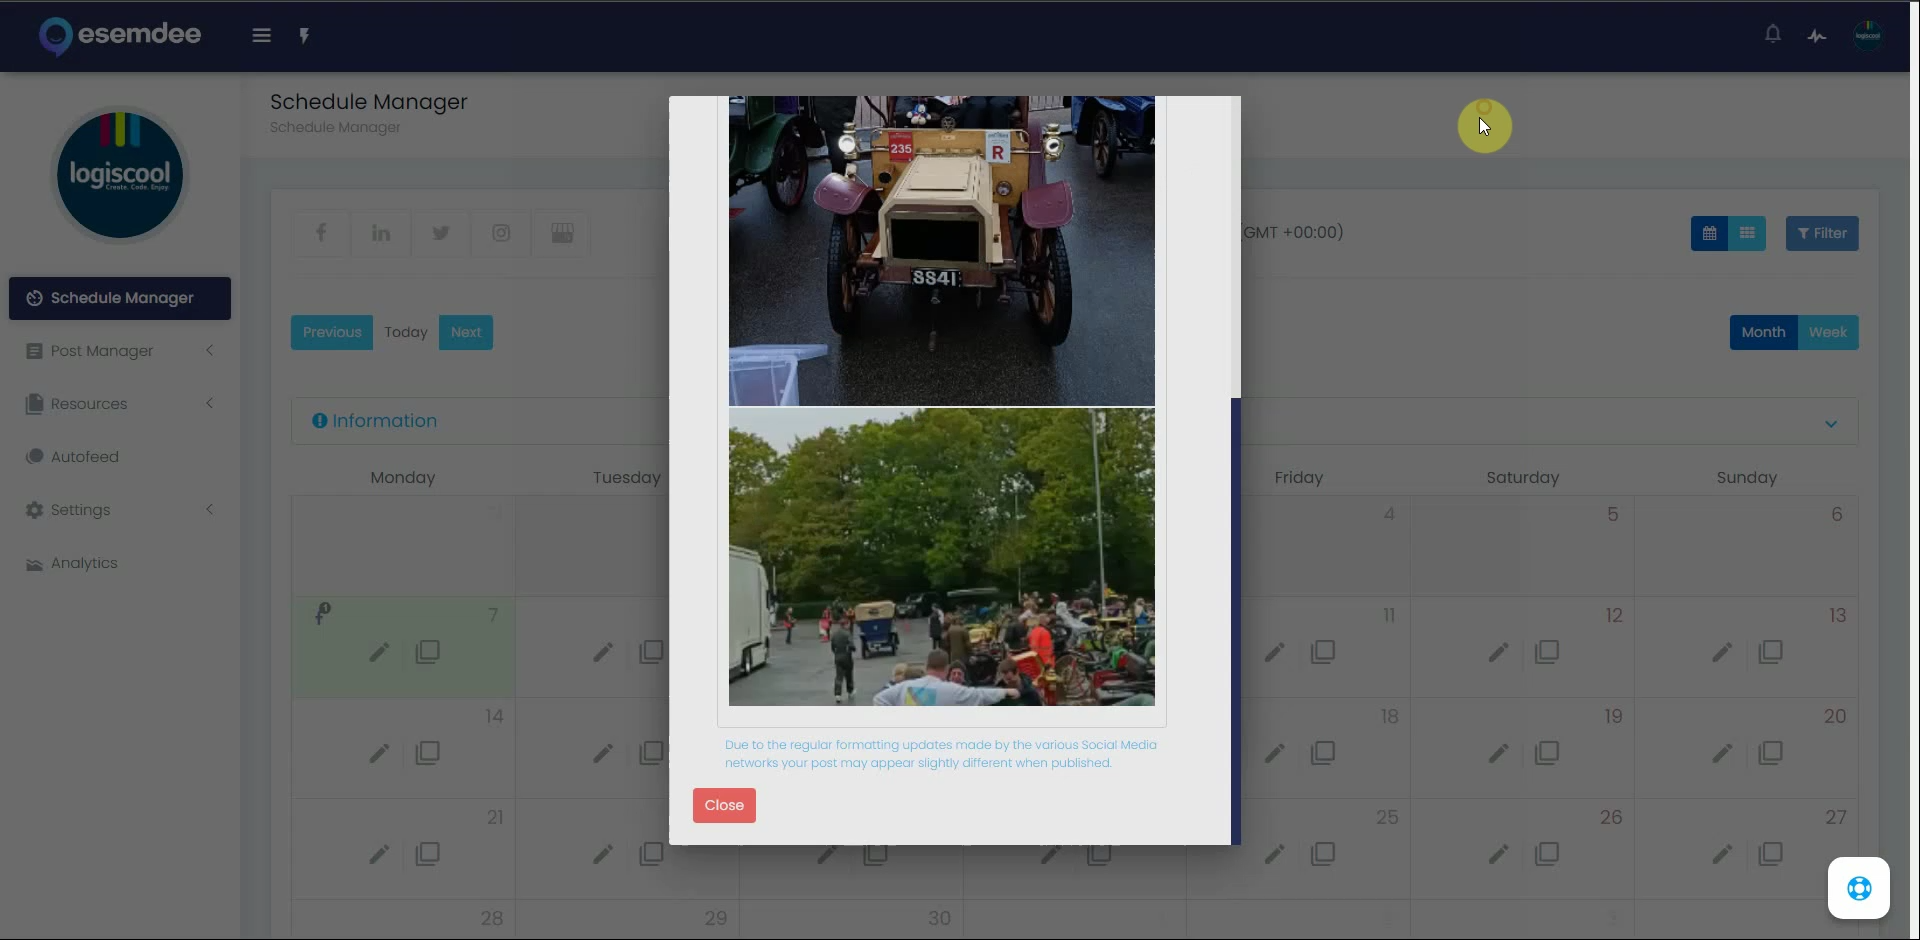Open Post Manager menu item
The height and width of the screenshot is (940, 1920).
click(120, 351)
